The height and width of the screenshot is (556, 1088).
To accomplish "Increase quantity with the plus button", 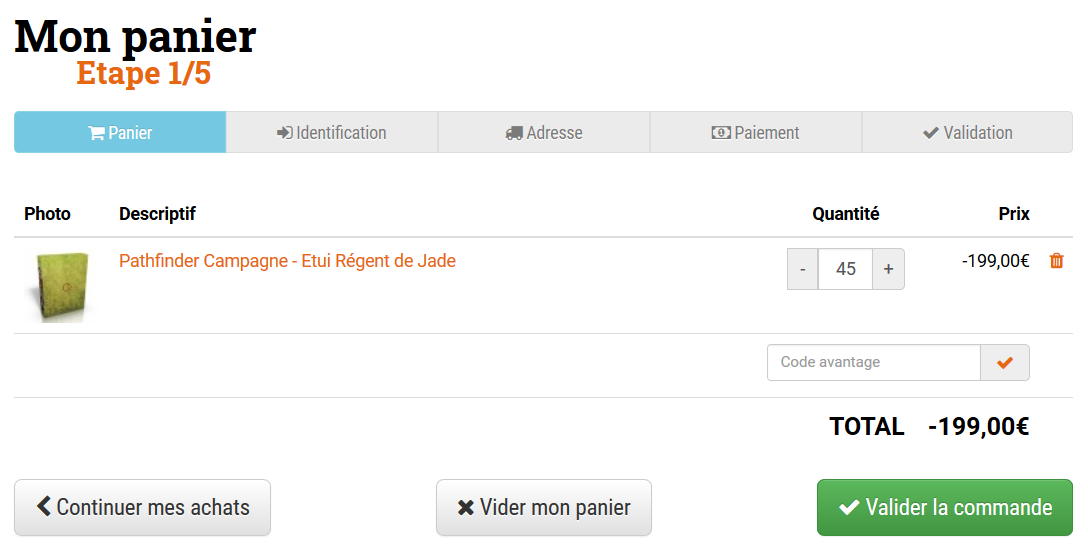I will 888,269.
